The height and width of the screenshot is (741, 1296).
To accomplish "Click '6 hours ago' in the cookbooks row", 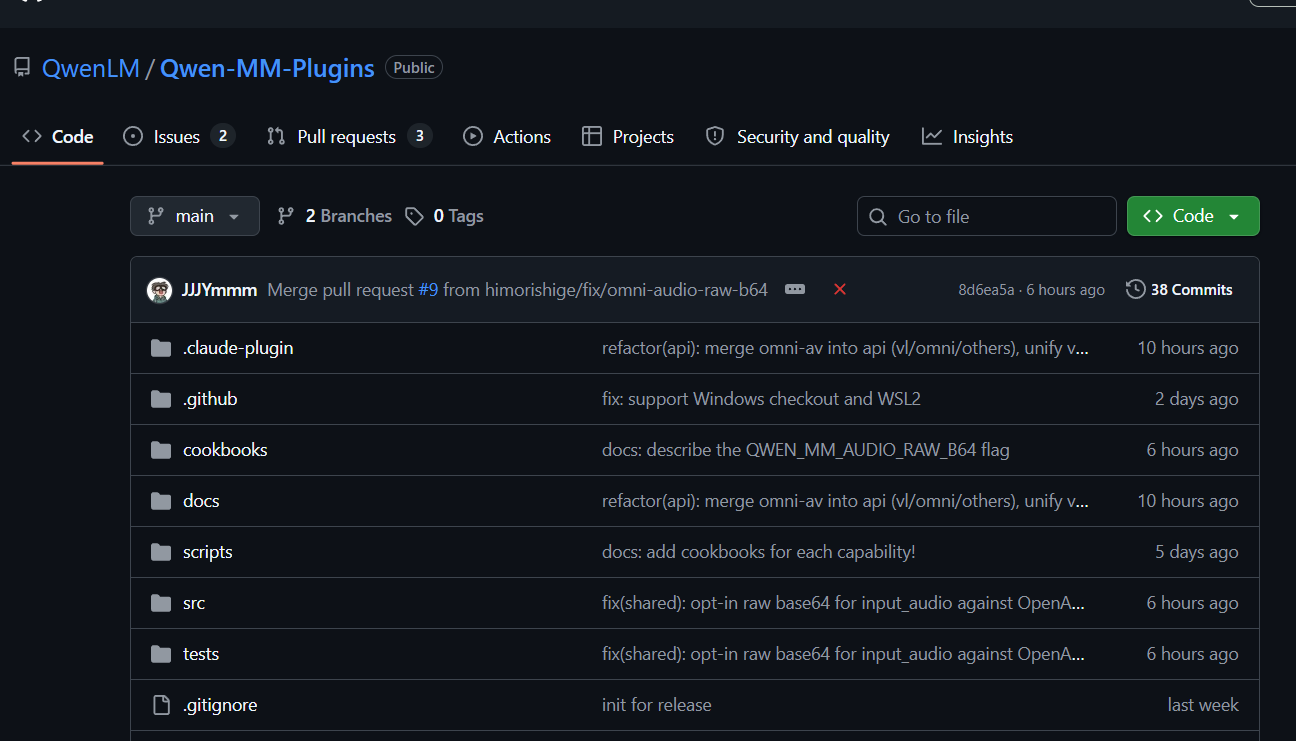I will point(1193,450).
